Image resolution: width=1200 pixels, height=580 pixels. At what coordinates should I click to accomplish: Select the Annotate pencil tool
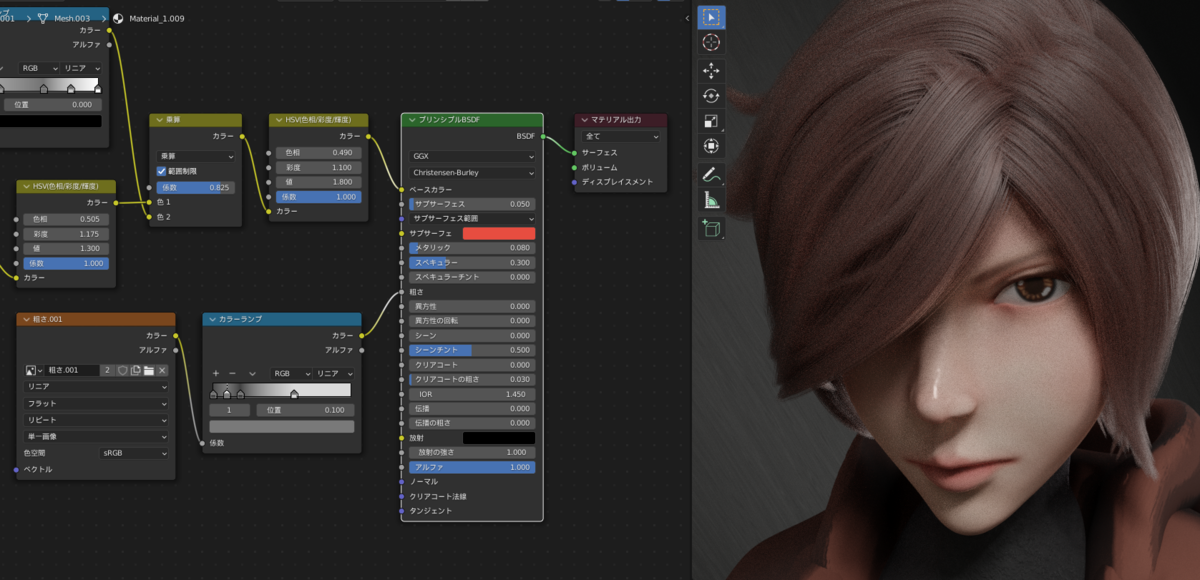coord(711,175)
